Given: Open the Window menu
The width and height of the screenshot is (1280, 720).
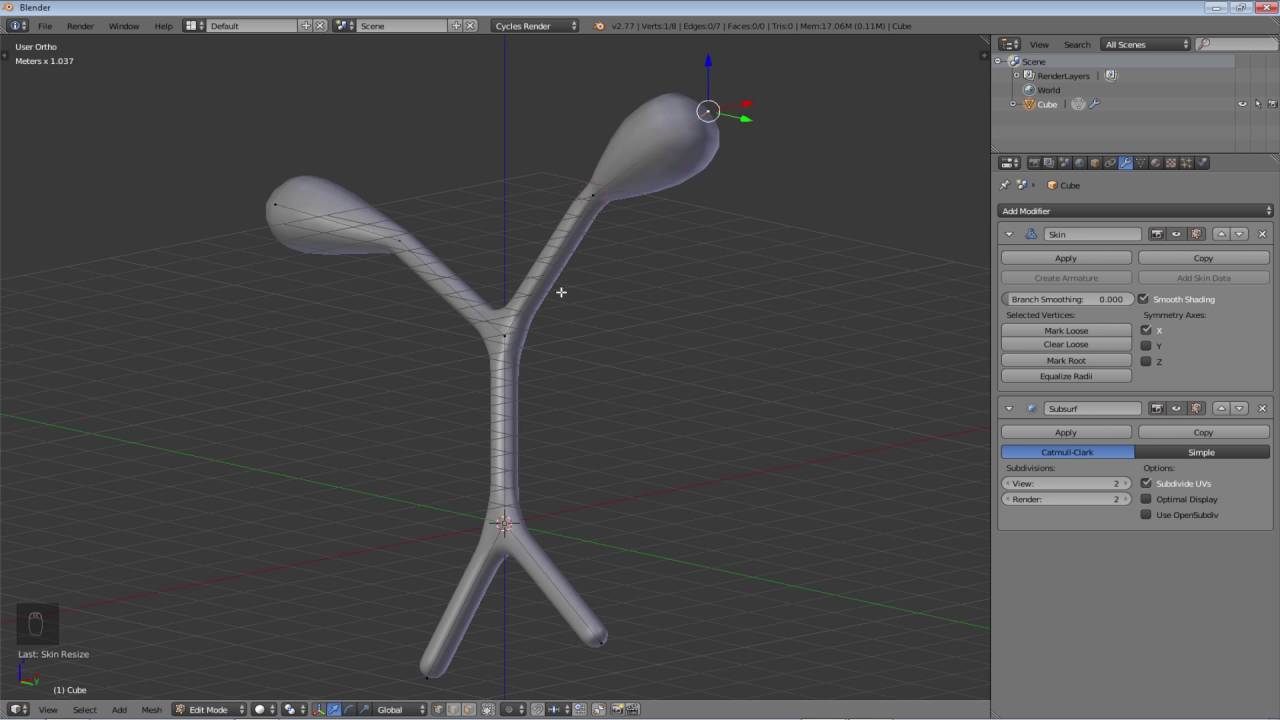Looking at the screenshot, I should pyautogui.click(x=124, y=26).
